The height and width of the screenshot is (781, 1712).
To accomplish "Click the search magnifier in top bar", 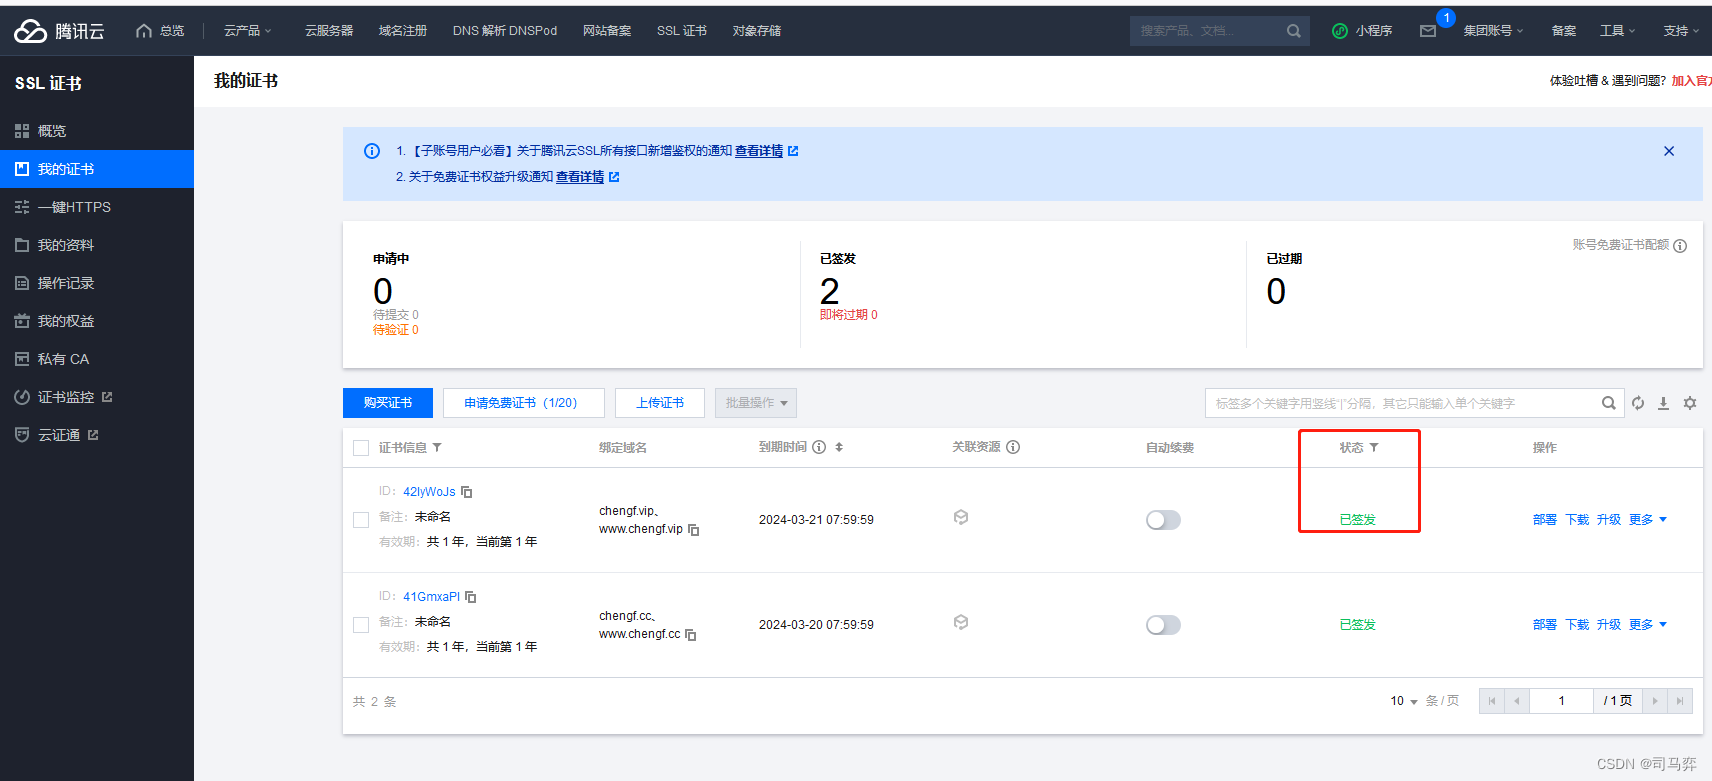I will 1293,31.
